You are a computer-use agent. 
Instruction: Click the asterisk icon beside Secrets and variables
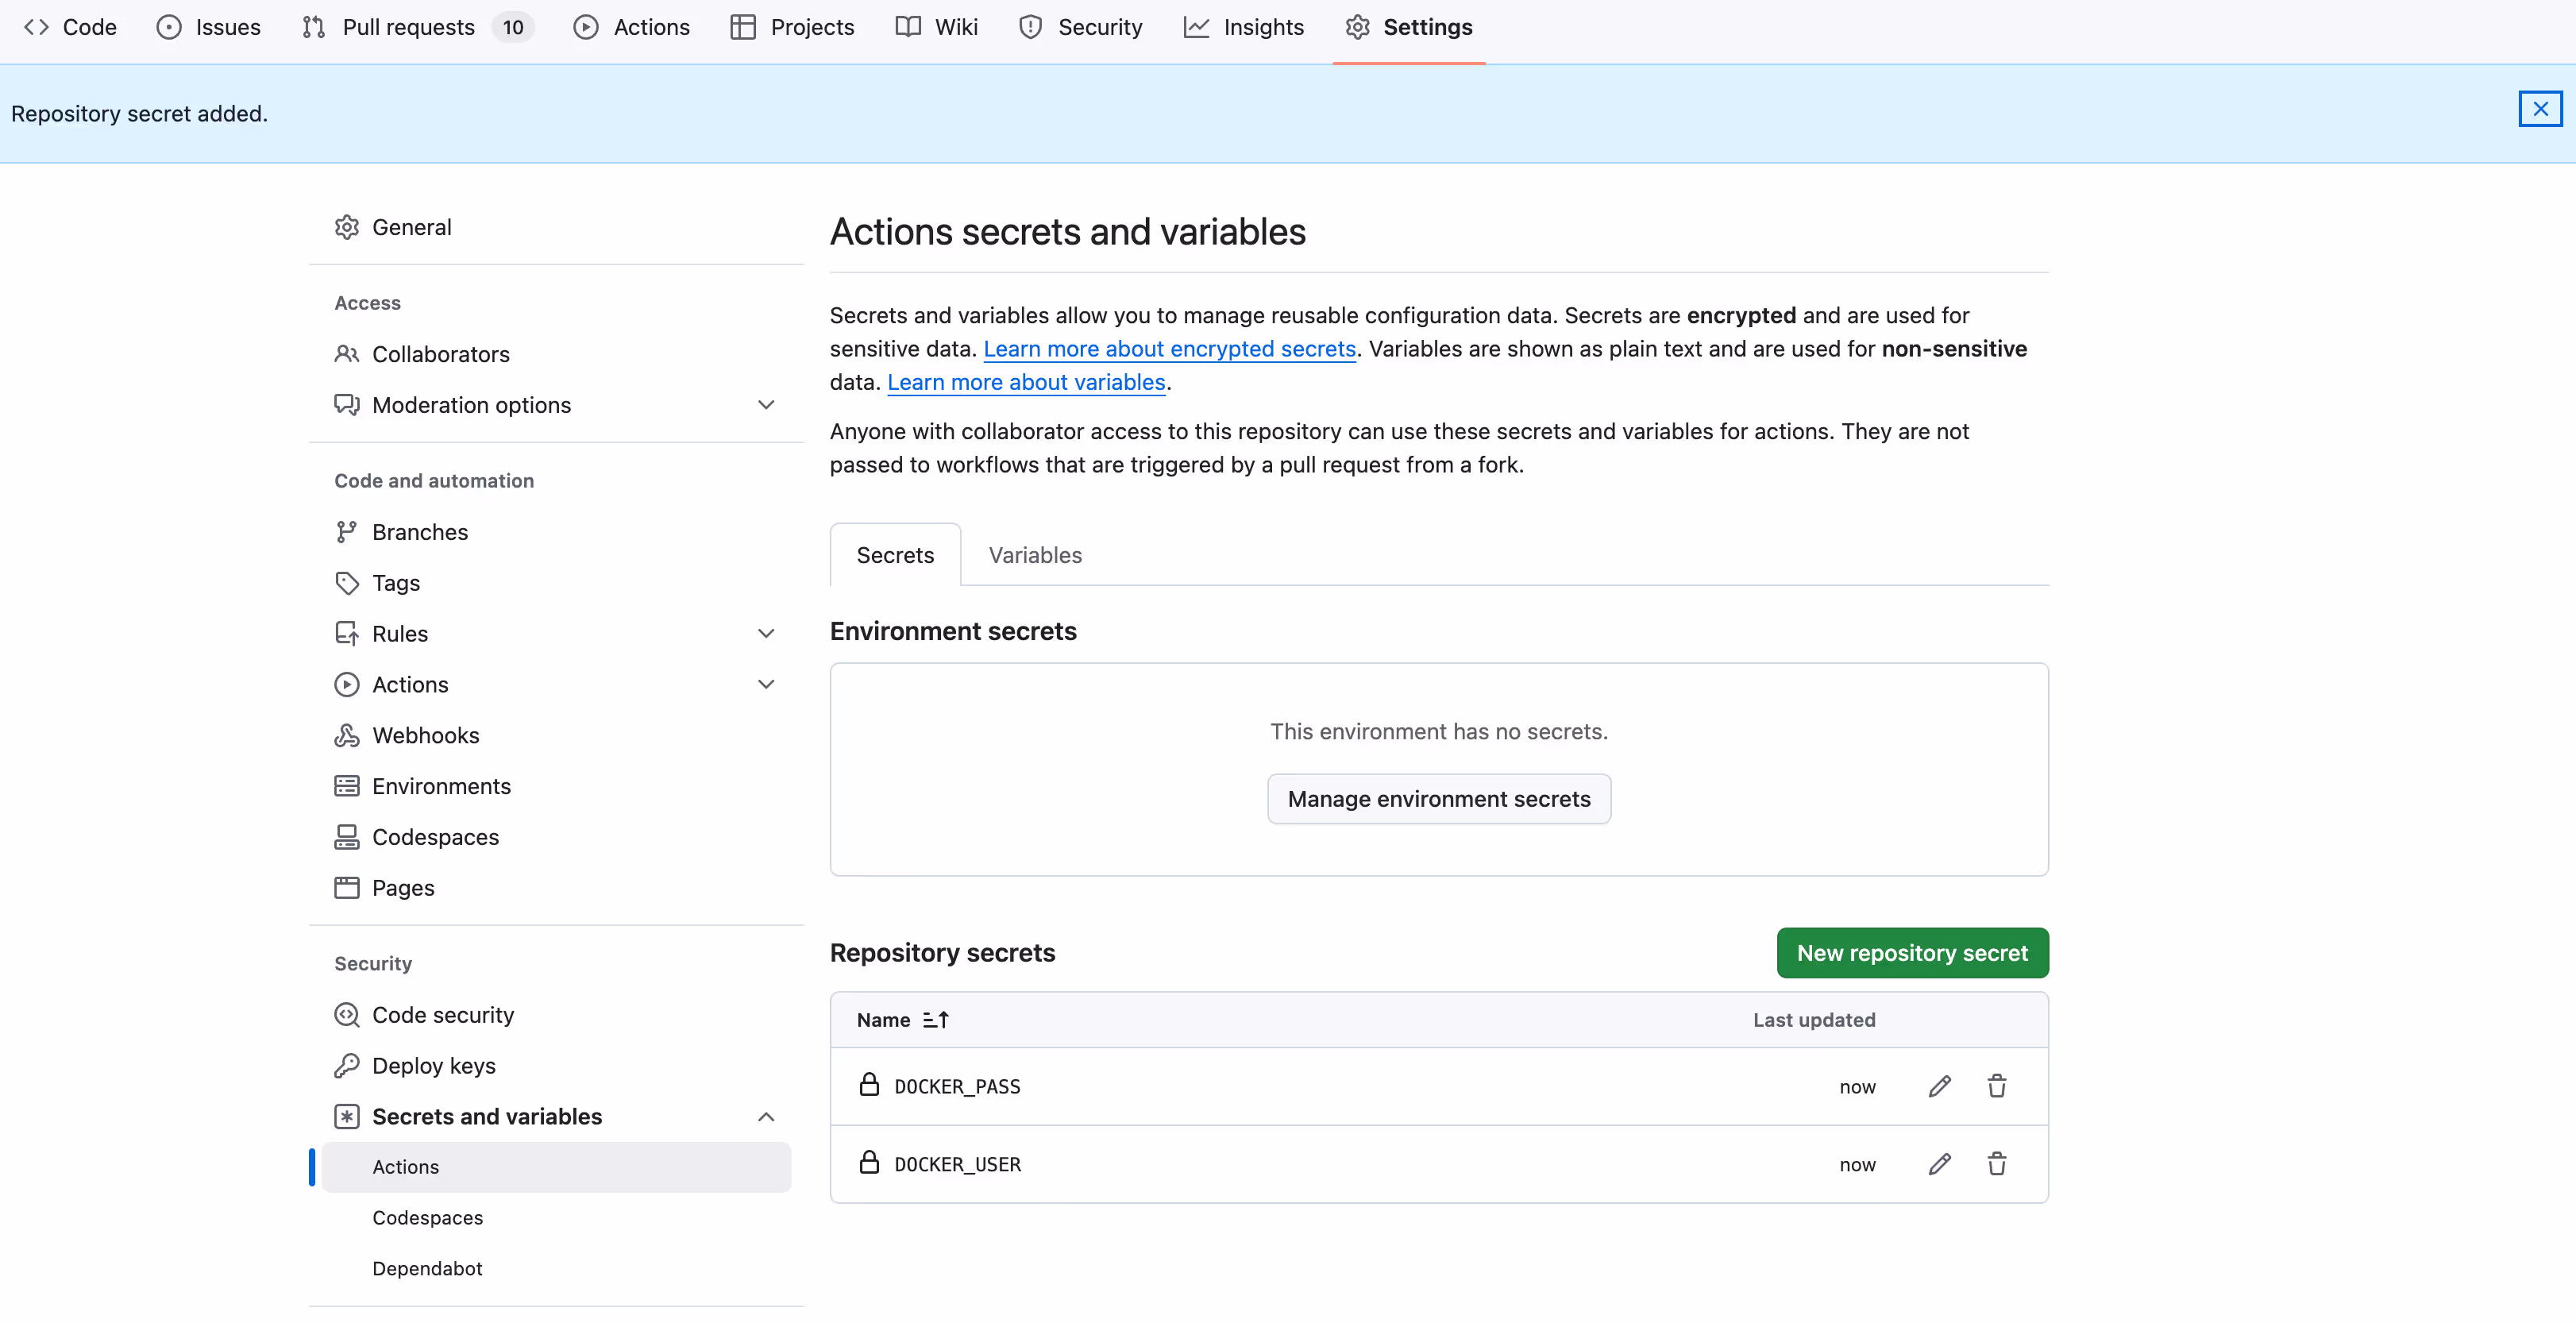click(x=346, y=1116)
